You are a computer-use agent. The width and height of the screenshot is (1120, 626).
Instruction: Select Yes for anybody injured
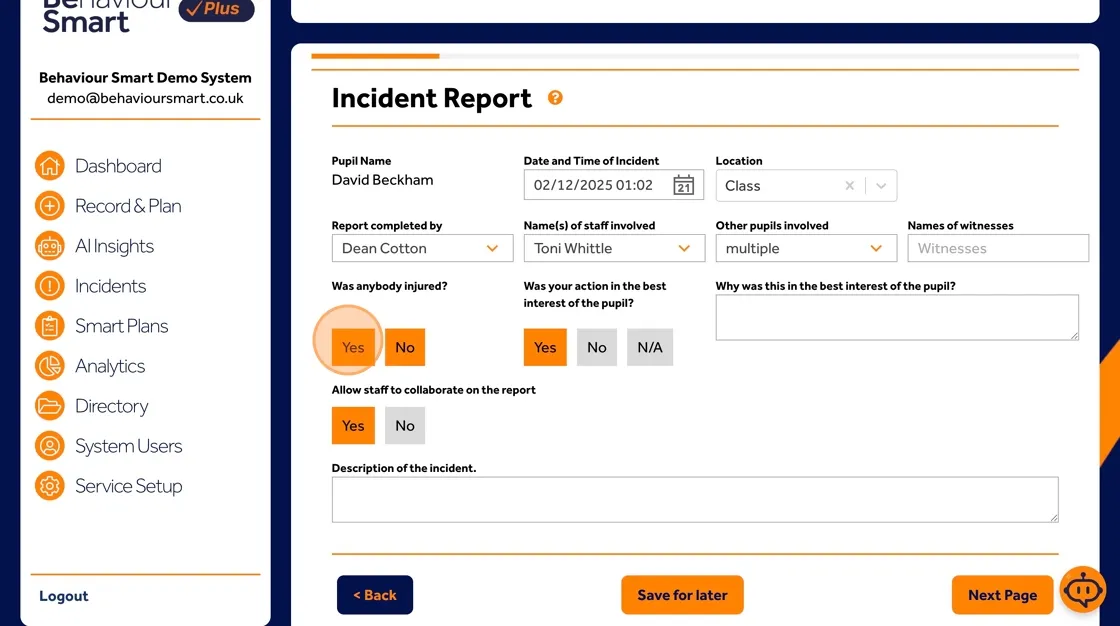tap(352, 347)
